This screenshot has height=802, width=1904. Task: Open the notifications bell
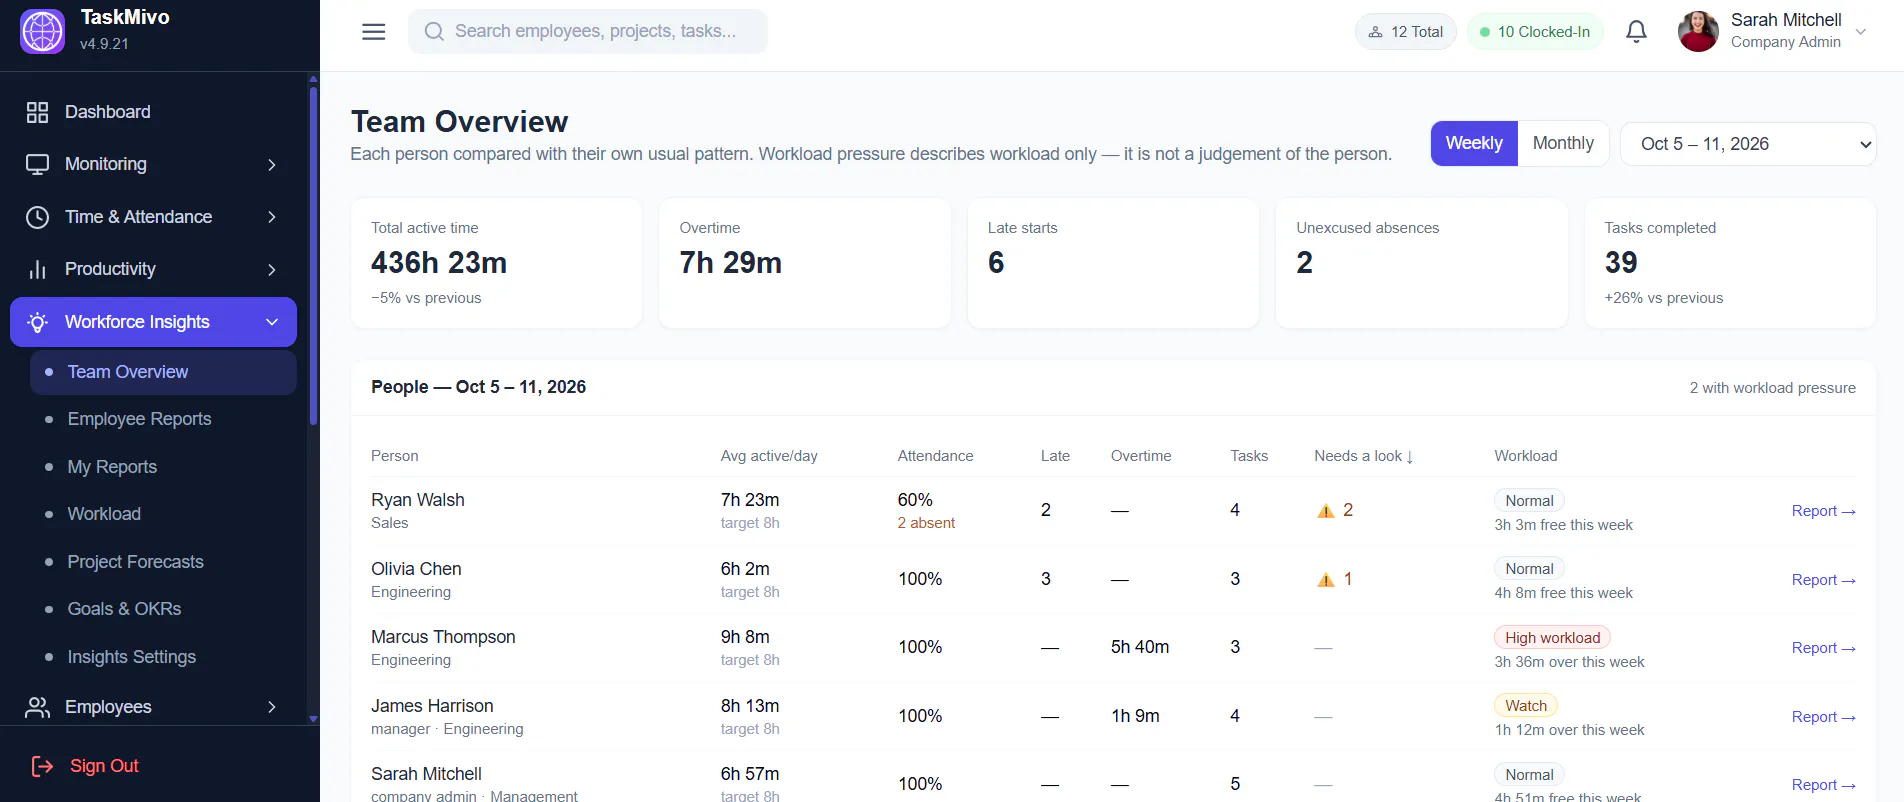[x=1636, y=32]
